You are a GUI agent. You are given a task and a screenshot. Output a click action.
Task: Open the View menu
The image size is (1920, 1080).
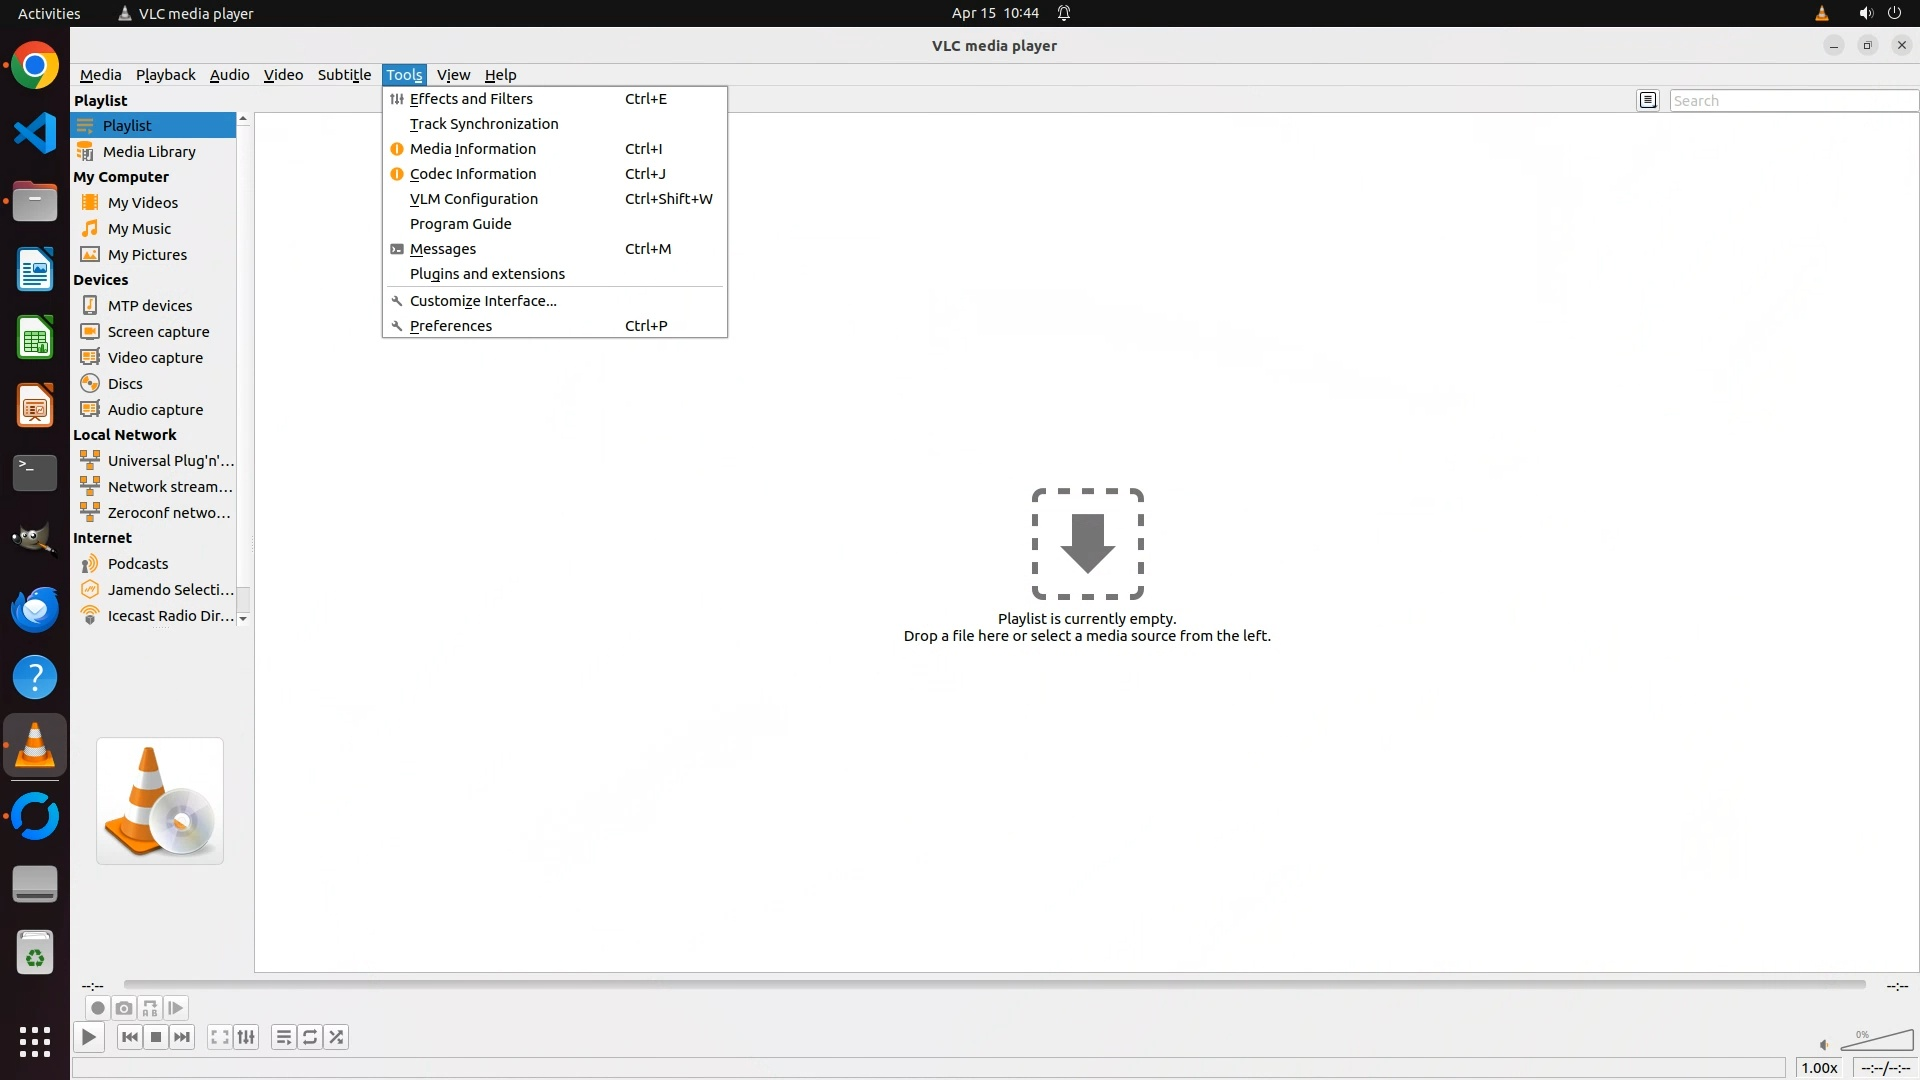pyautogui.click(x=453, y=75)
